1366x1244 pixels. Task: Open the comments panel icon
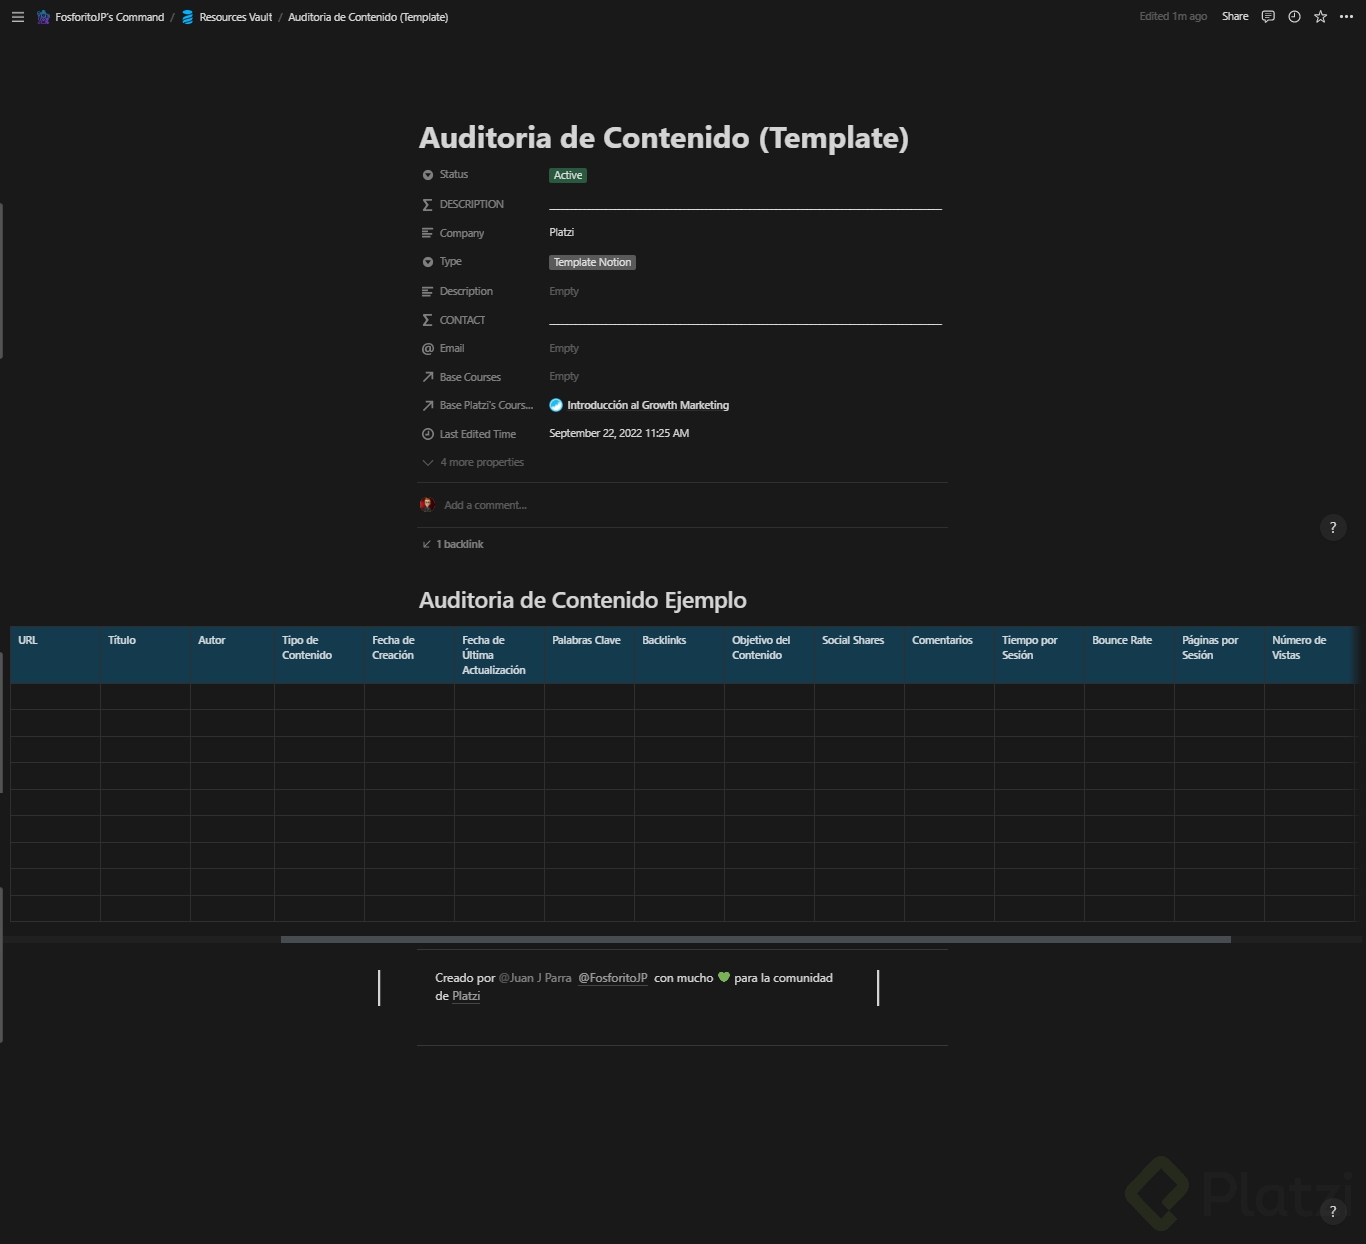pos(1268,17)
